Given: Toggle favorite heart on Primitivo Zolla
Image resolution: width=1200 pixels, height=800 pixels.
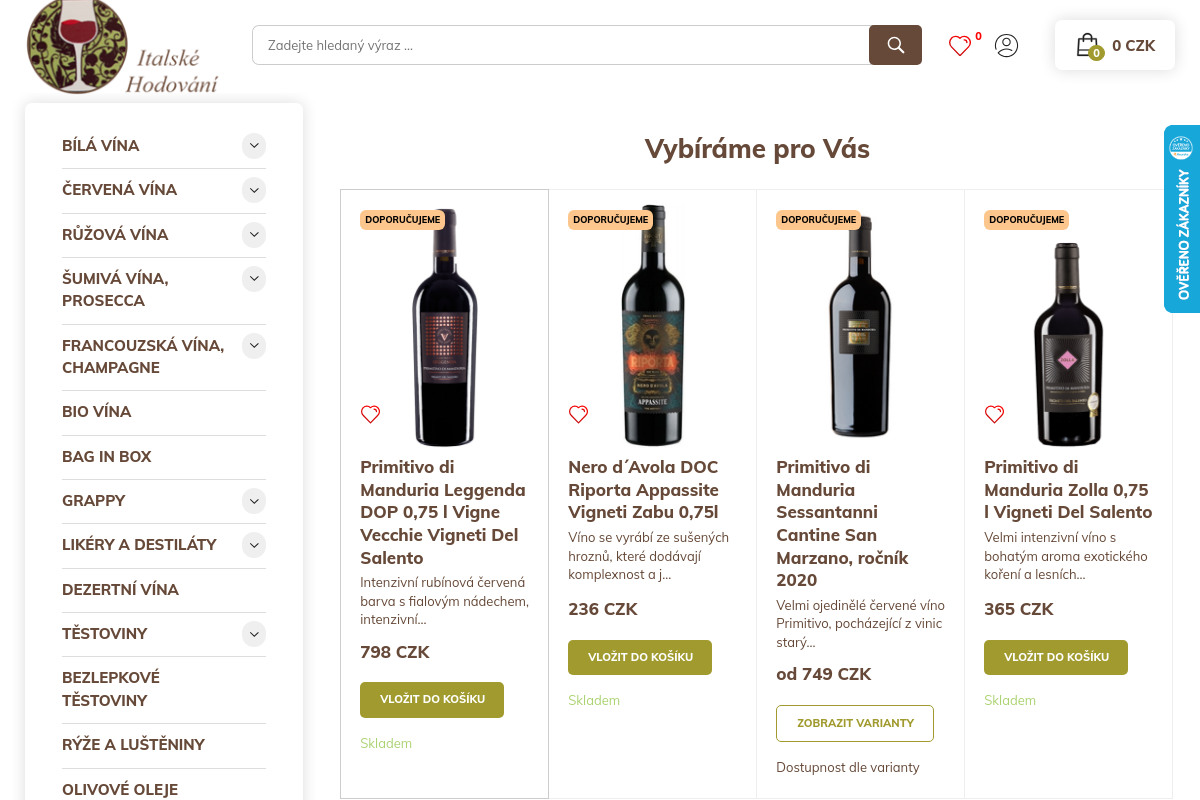Looking at the screenshot, I should point(995,414).
